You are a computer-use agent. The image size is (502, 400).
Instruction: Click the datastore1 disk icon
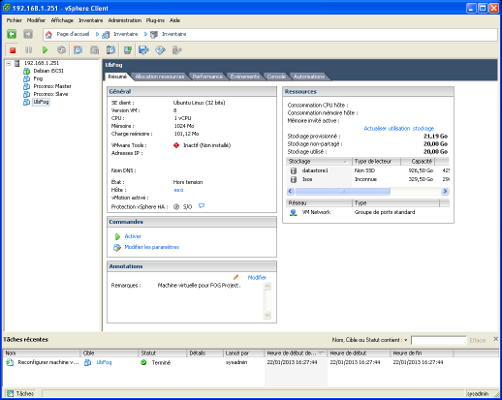[x=294, y=171]
